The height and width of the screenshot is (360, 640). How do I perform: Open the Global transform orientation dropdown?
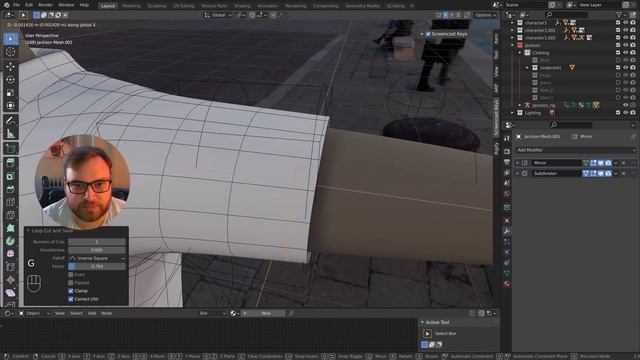(x=218, y=15)
